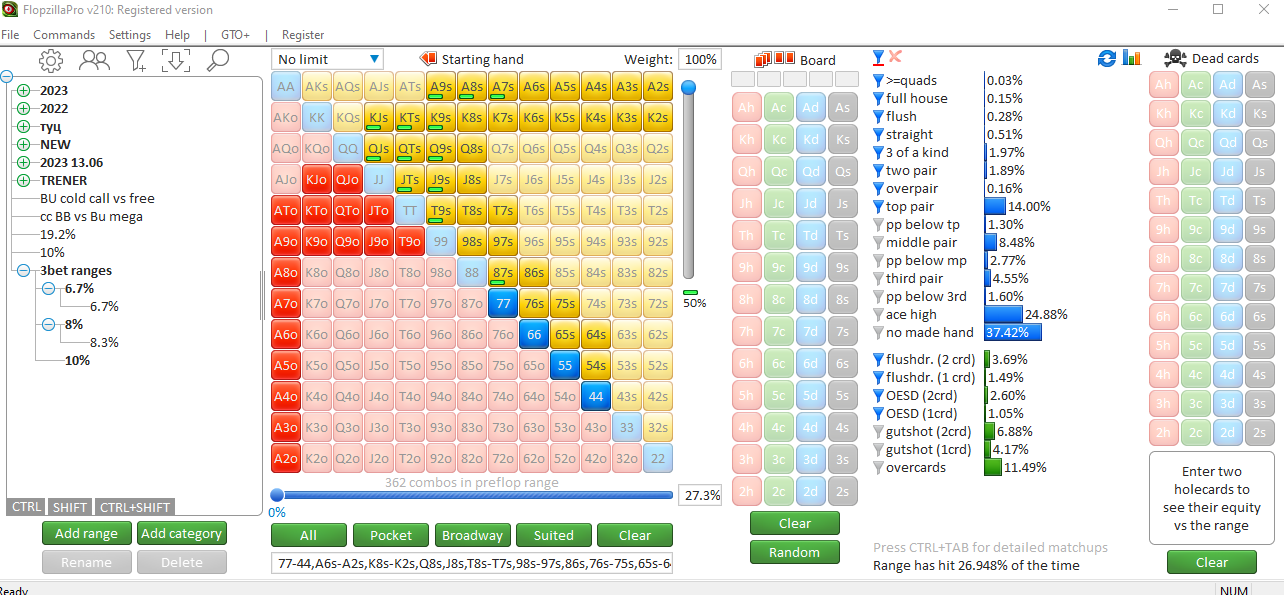Click the range text field starting 77-44
The height and width of the screenshot is (595, 1284).
tap(472, 564)
